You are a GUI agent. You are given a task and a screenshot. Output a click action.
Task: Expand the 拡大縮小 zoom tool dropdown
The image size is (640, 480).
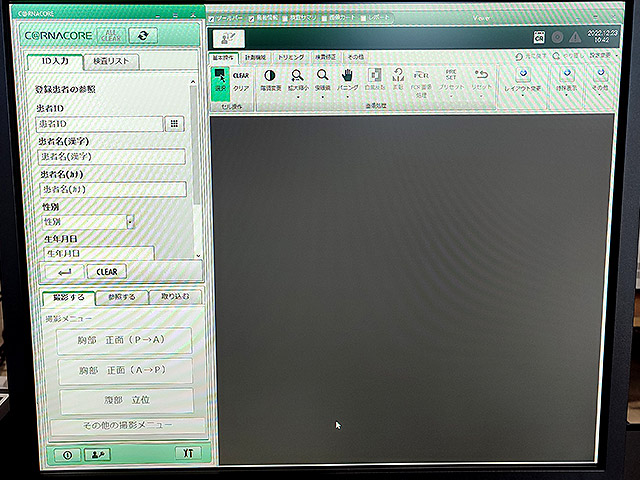coord(298,97)
